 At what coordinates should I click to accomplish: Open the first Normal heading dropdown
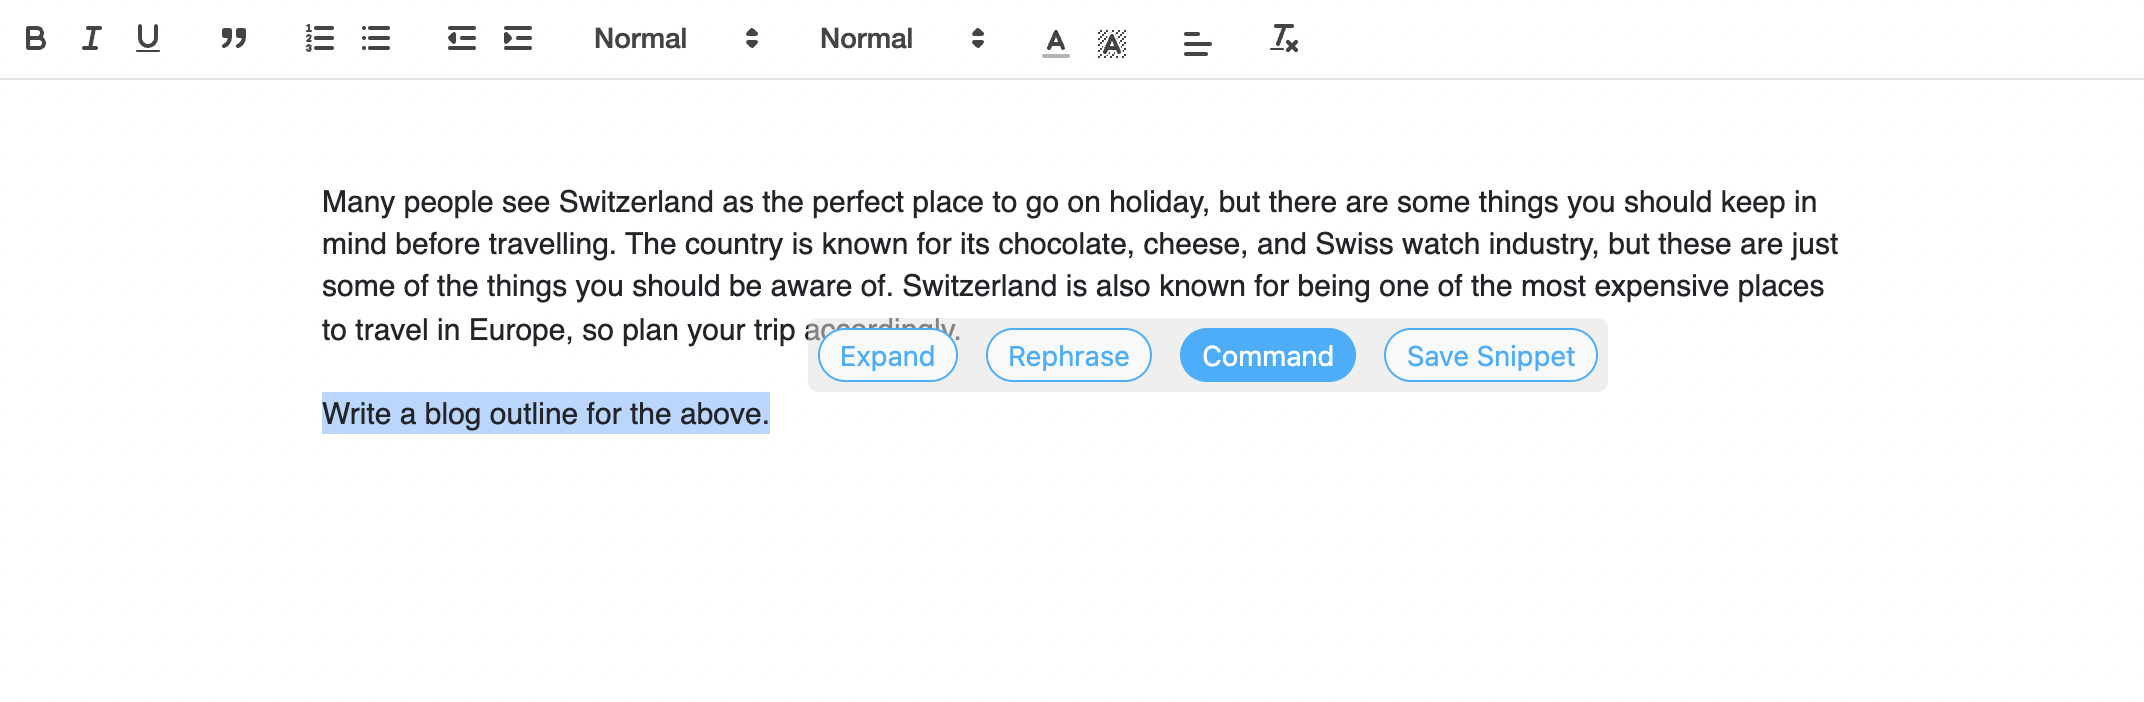pyautogui.click(x=677, y=39)
